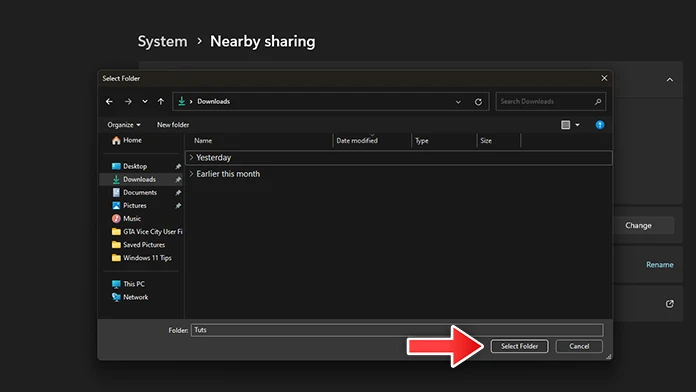Confirm with the Select Folder button
Image resolution: width=696 pixels, height=392 pixels.
pos(519,346)
